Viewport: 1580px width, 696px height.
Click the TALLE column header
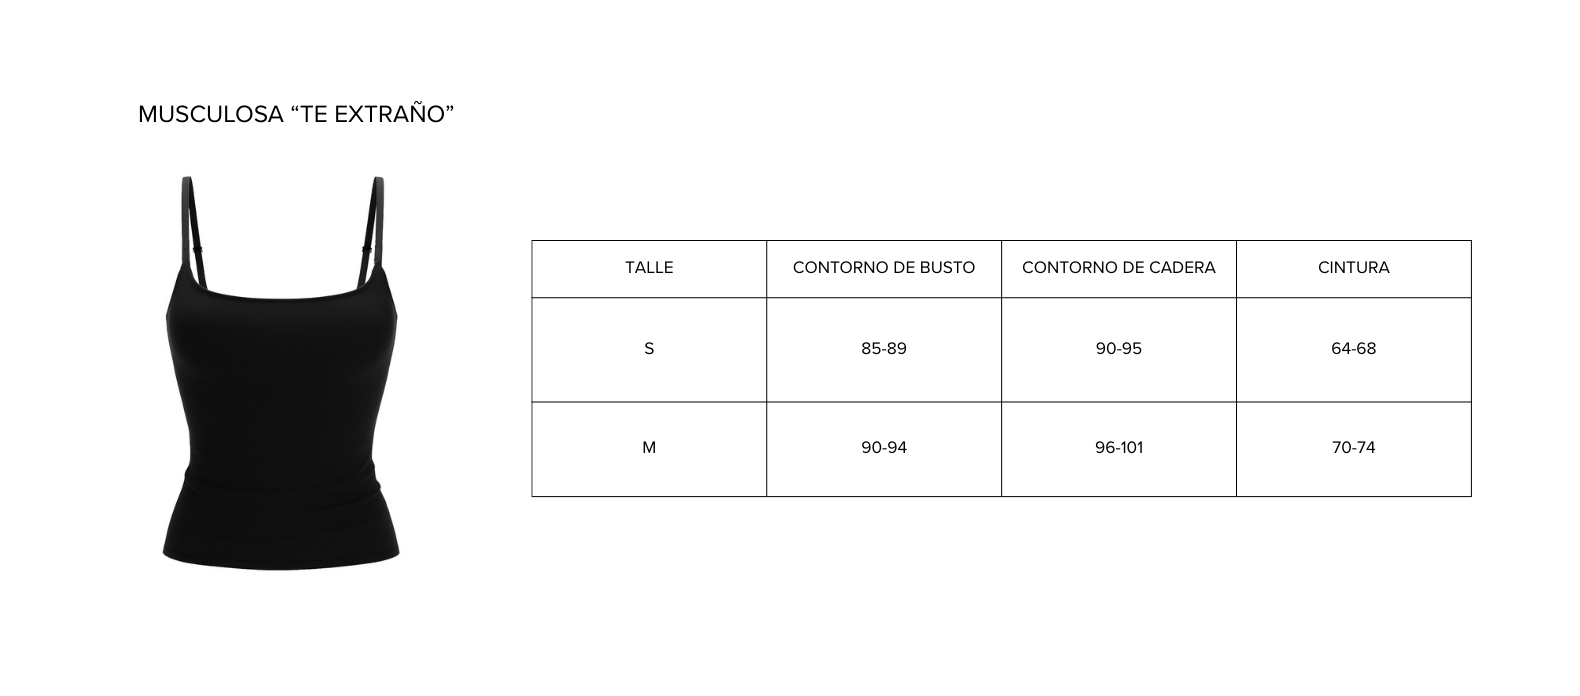649,268
